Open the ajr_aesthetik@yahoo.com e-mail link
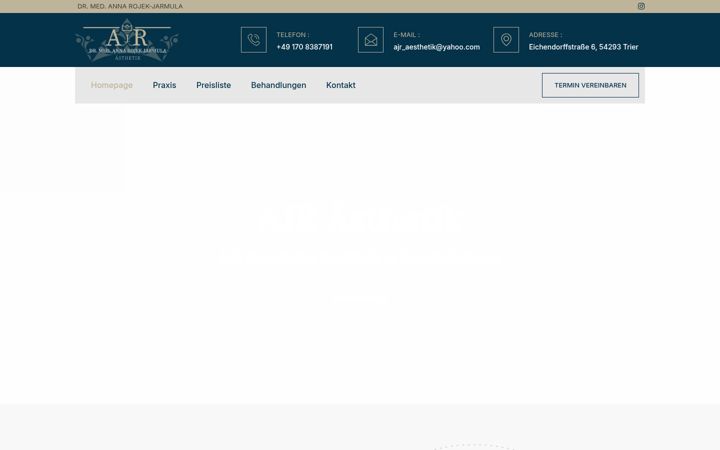This screenshot has height=450, width=720. (x=437, y=47)
